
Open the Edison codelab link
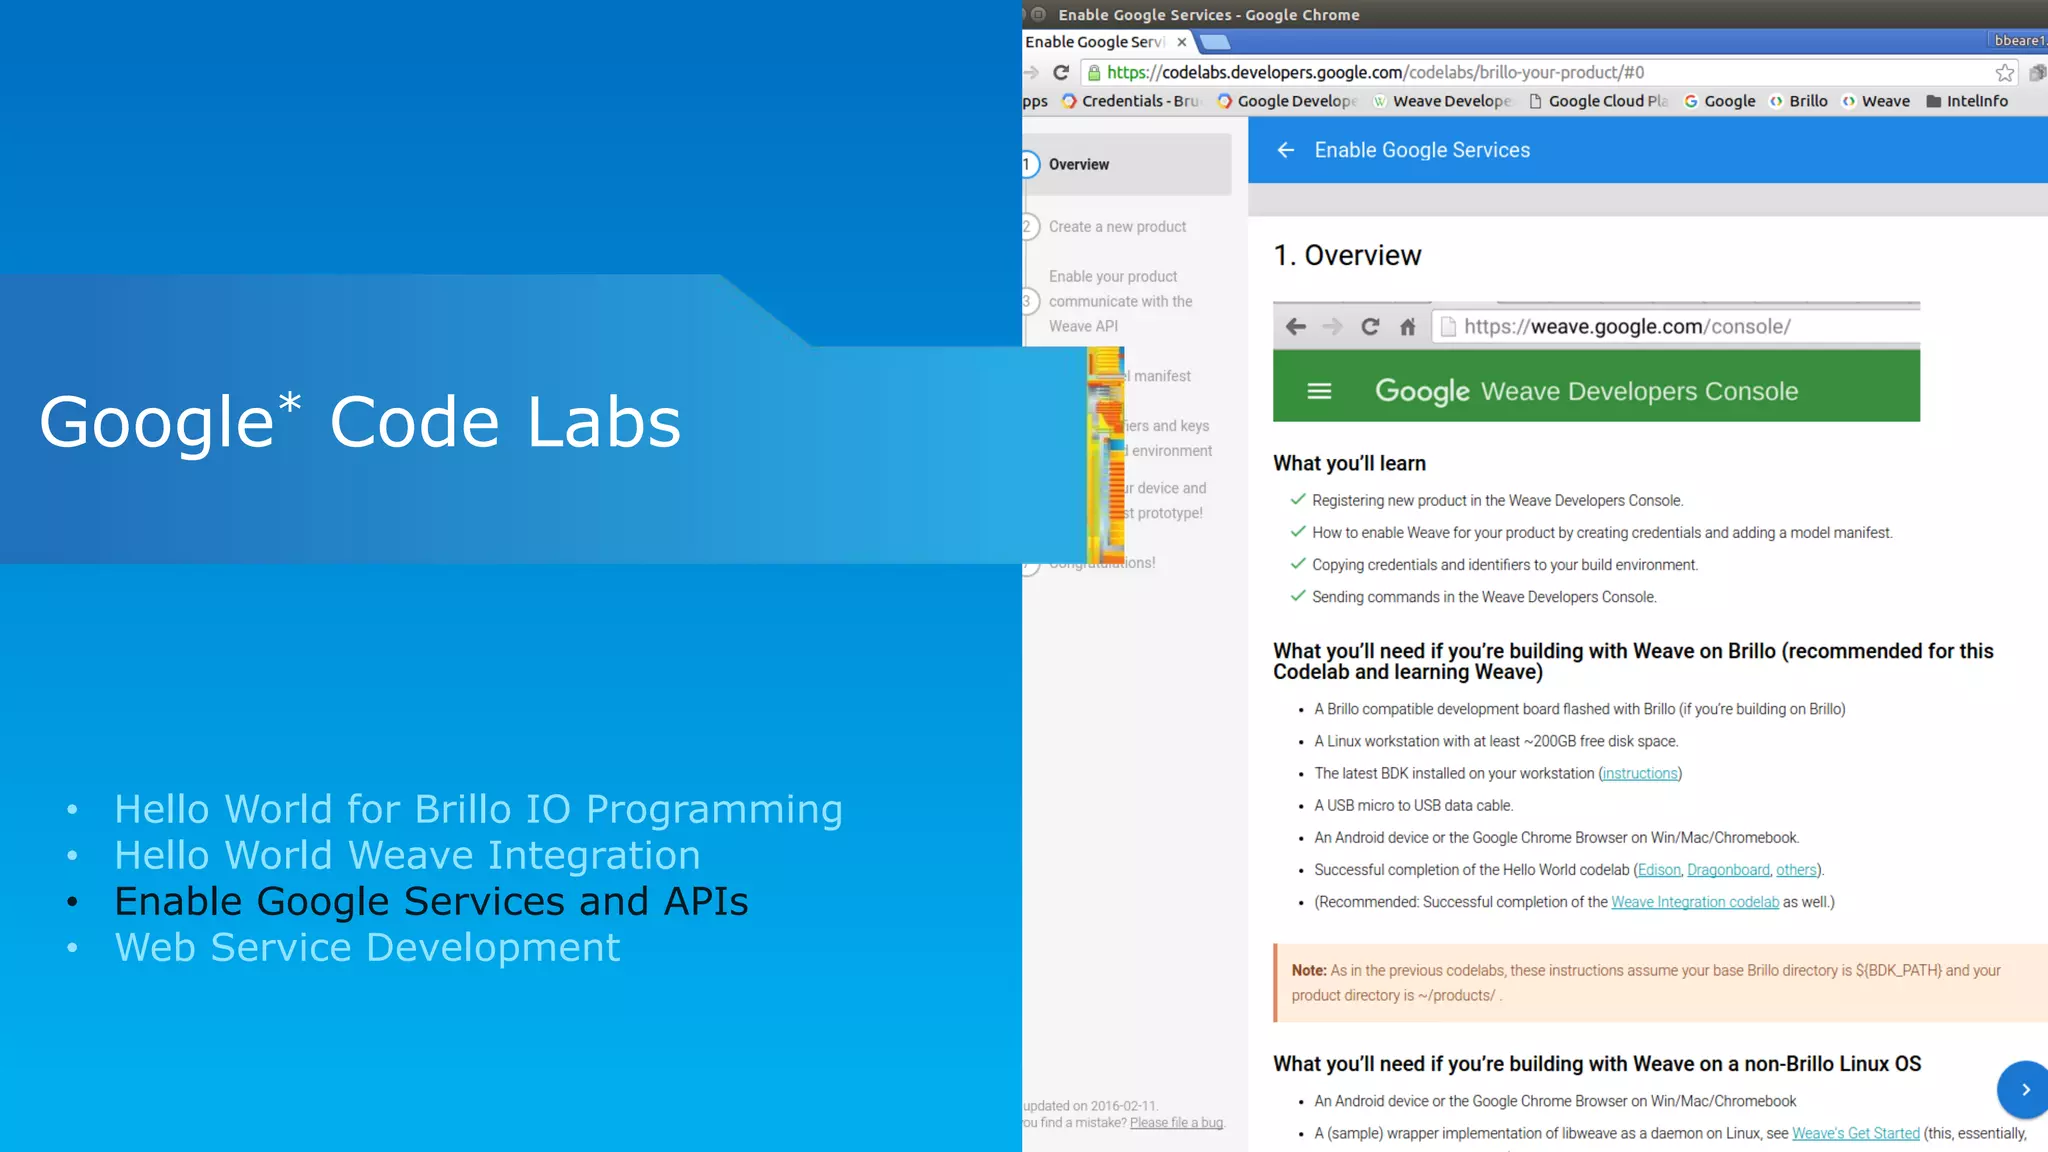click(x=1659, y=870)
